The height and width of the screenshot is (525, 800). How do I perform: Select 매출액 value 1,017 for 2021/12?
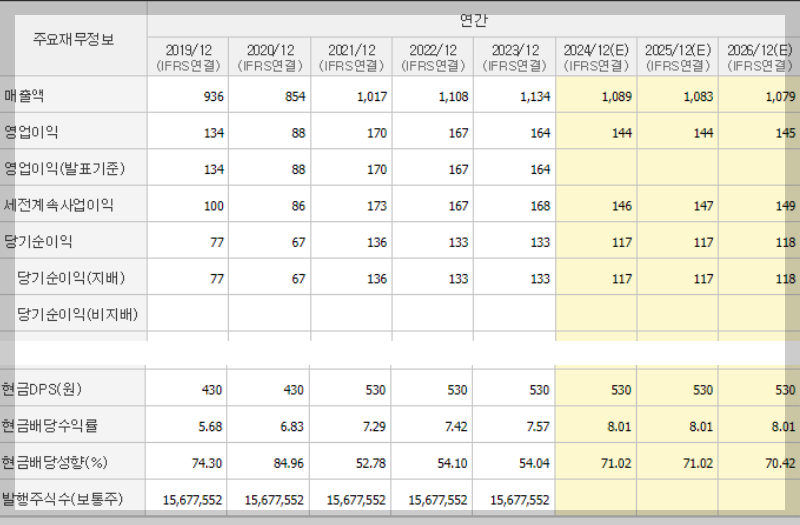tap(372, 96)
